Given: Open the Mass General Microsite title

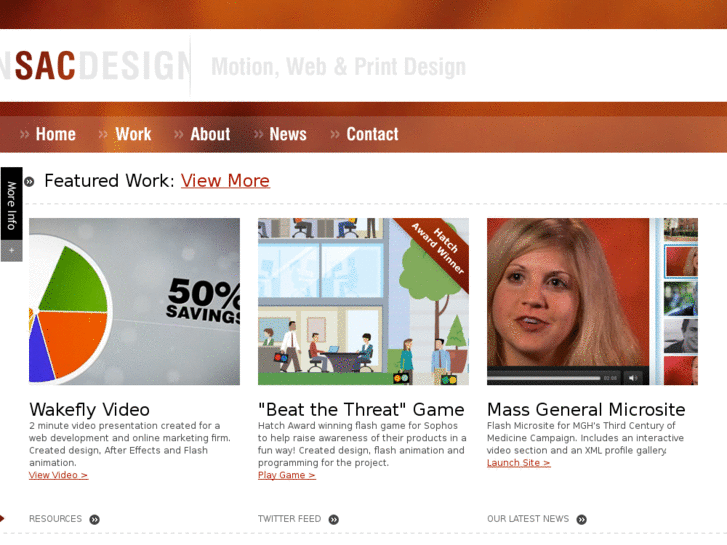Looking at the screenshot, I should (x=586, y=410).
